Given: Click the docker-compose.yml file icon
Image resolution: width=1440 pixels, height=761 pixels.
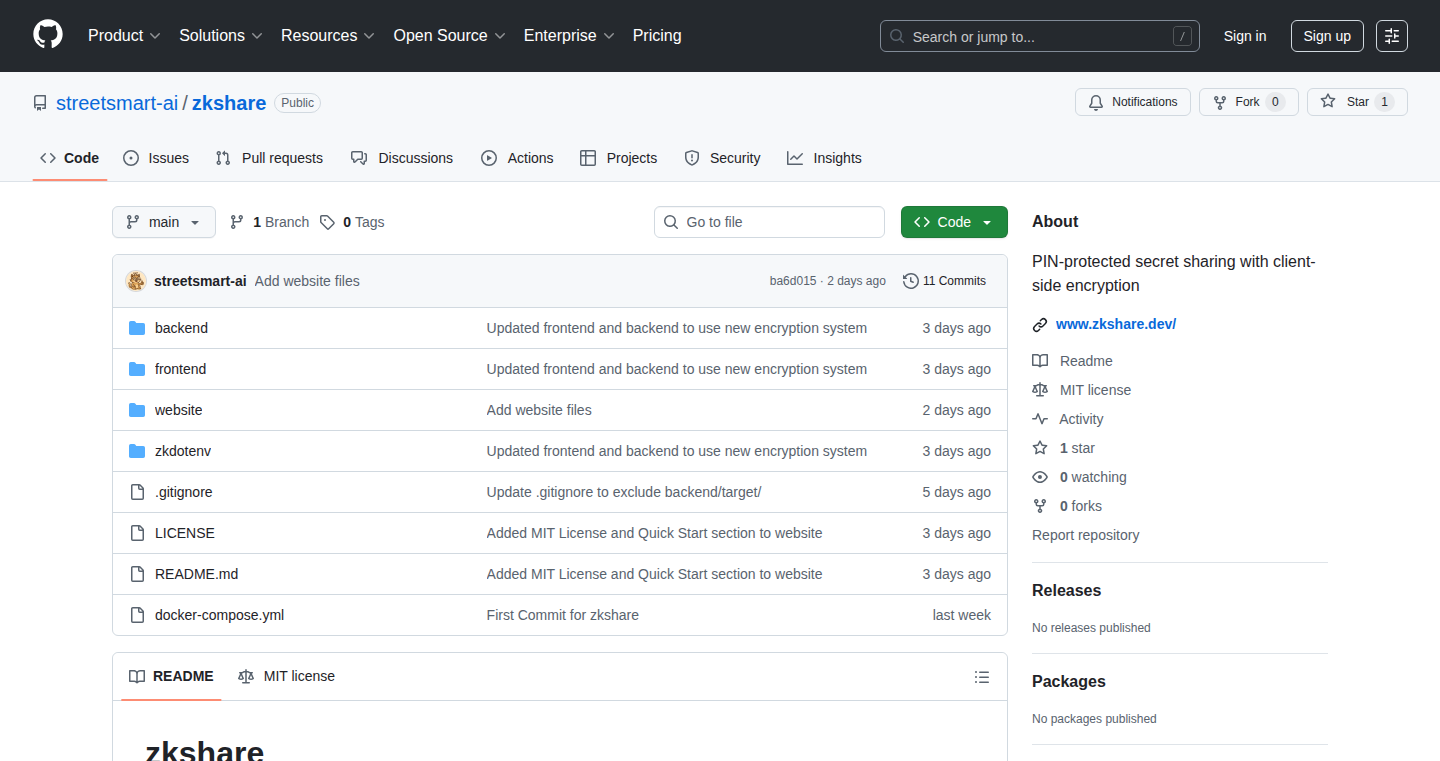Looking at the screenshot, I should click(x=137, y=615).
